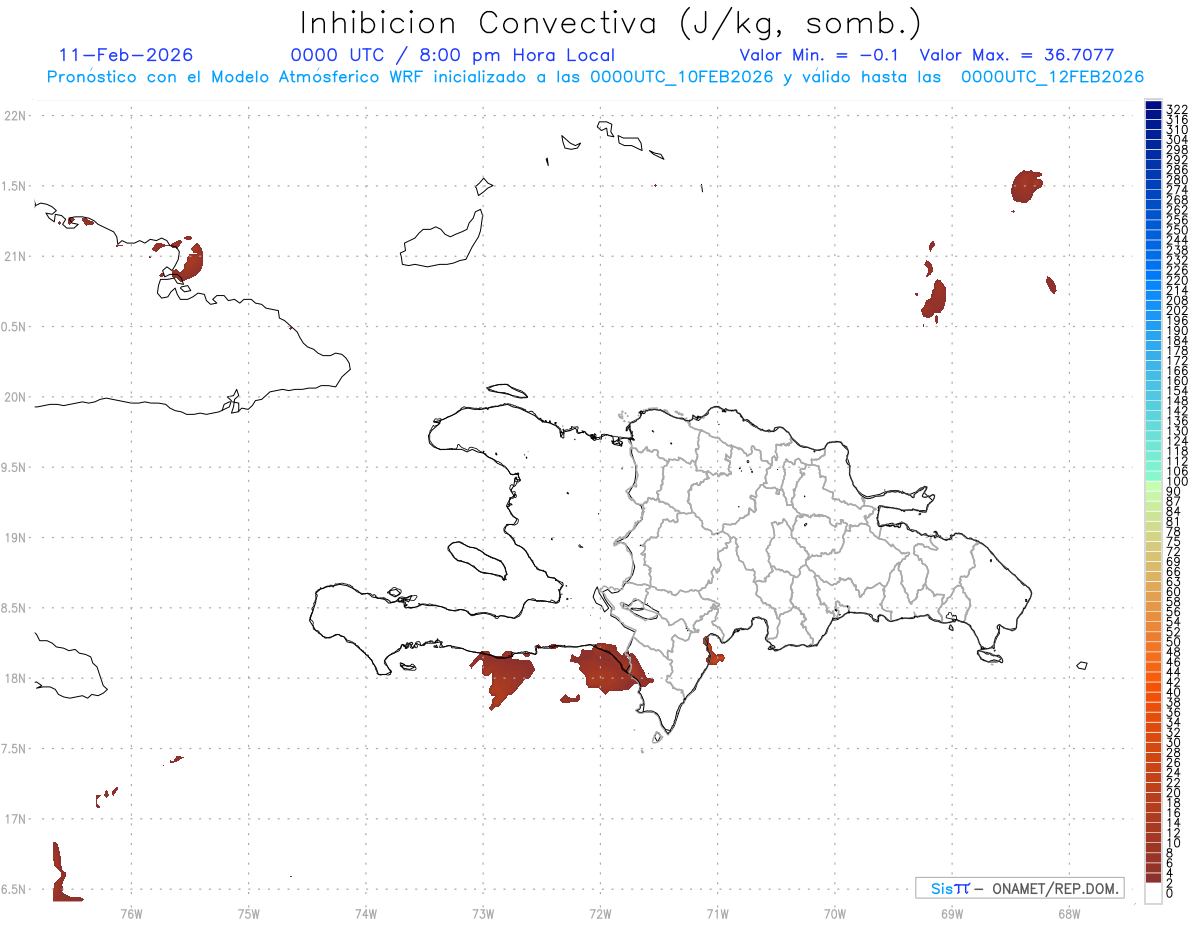The image size is (1200, 927).
Task: Click the elongated red shaded area north of 69W near 20.7N
Action: [x=934, y=300]
